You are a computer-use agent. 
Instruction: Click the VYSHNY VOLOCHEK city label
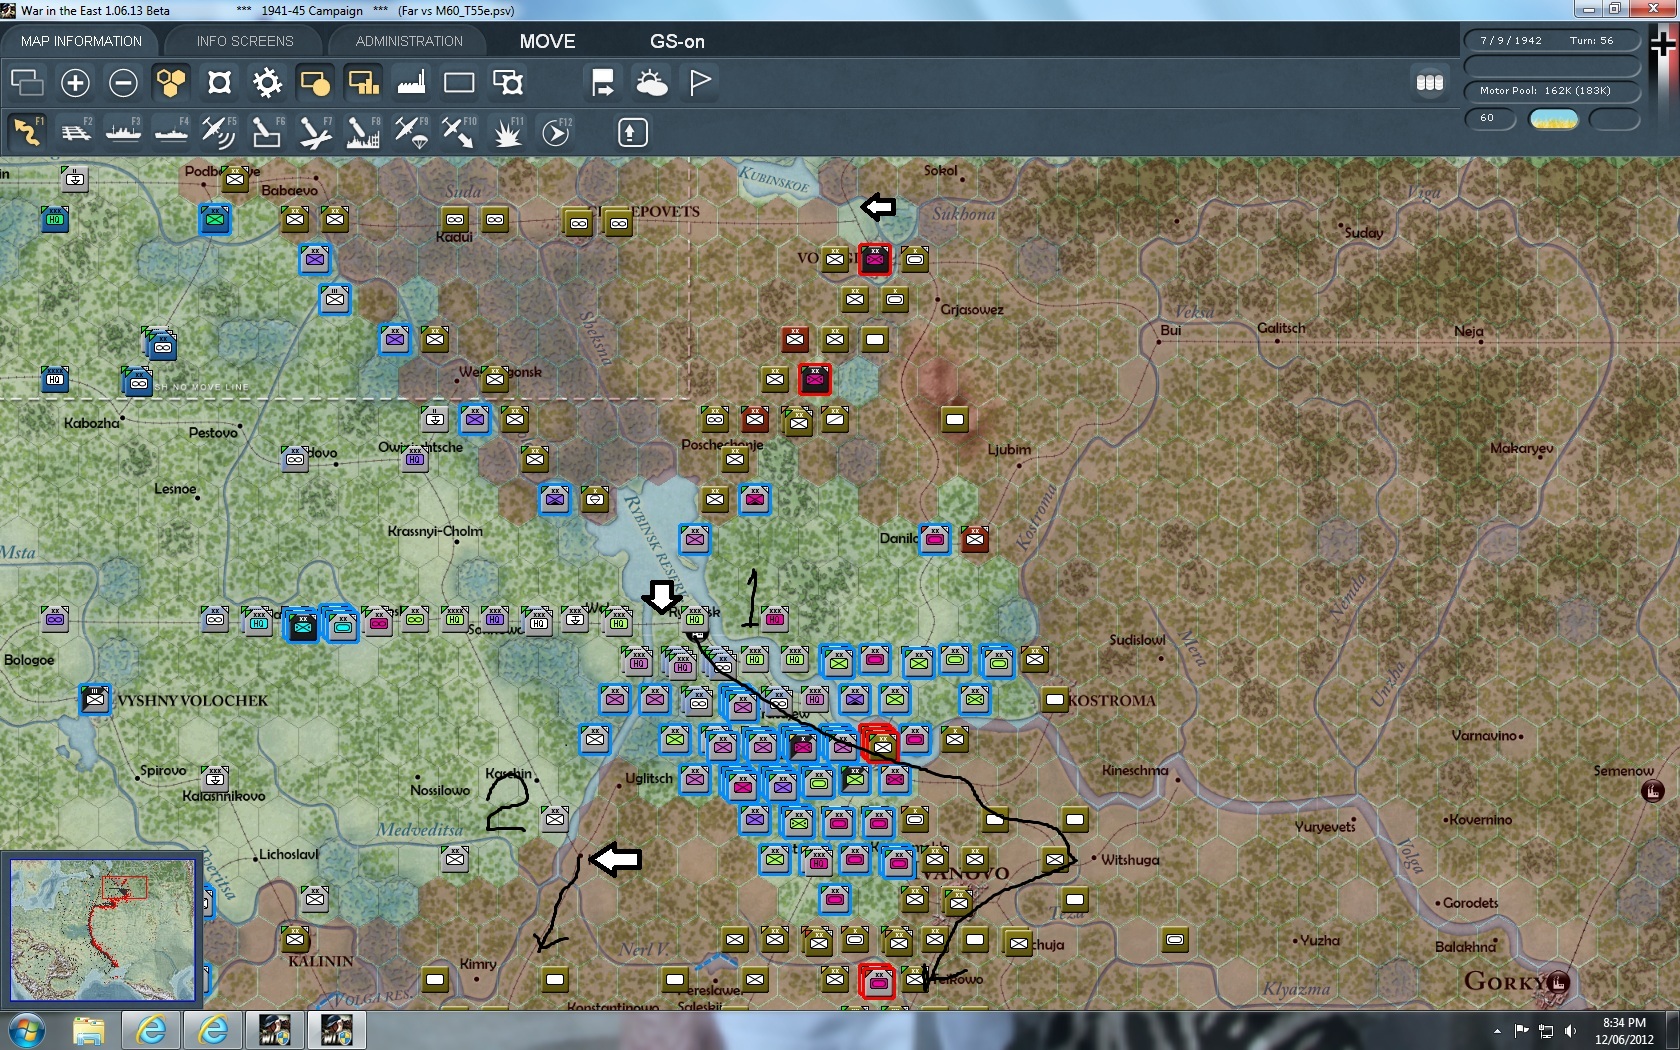[192, 701]
